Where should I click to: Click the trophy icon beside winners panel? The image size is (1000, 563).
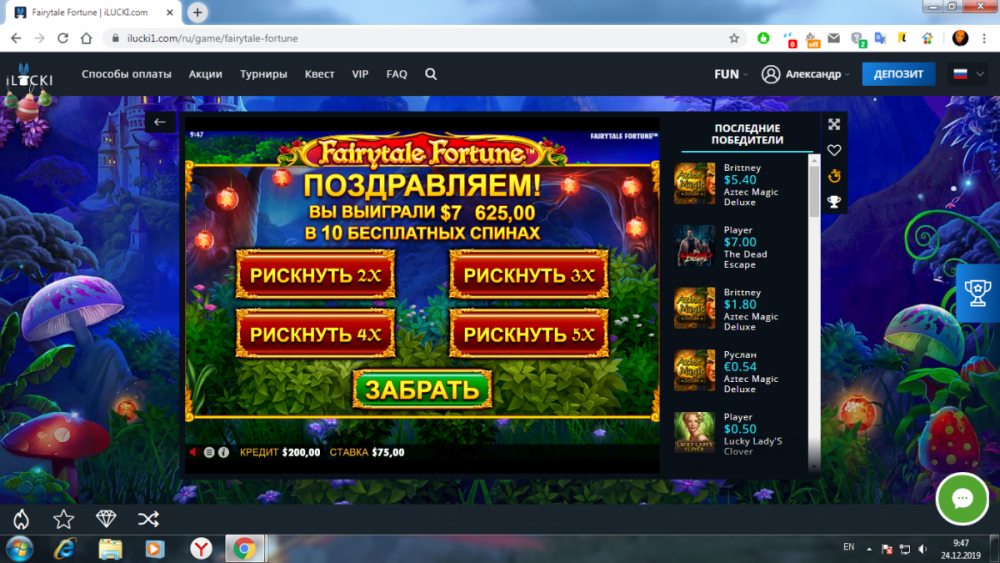[x=834, y=202]
